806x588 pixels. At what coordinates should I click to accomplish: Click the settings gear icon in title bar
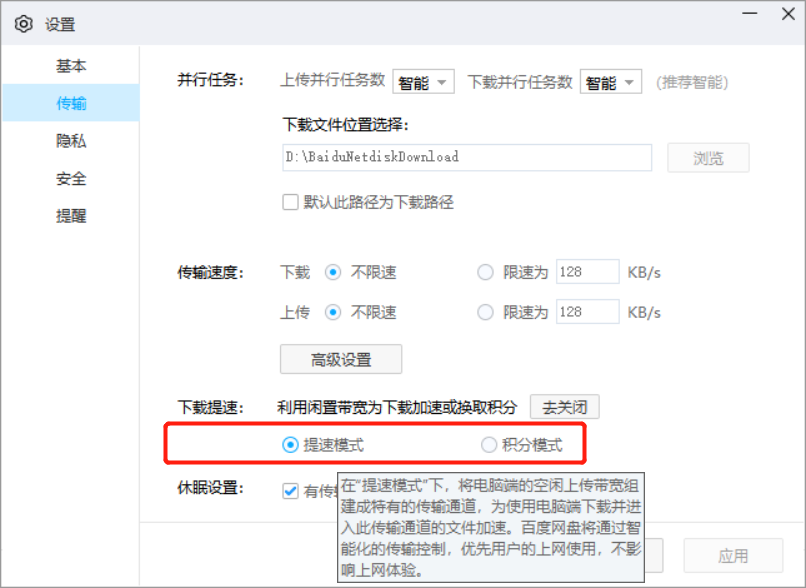pyautogui.click(x=23, y=24)
